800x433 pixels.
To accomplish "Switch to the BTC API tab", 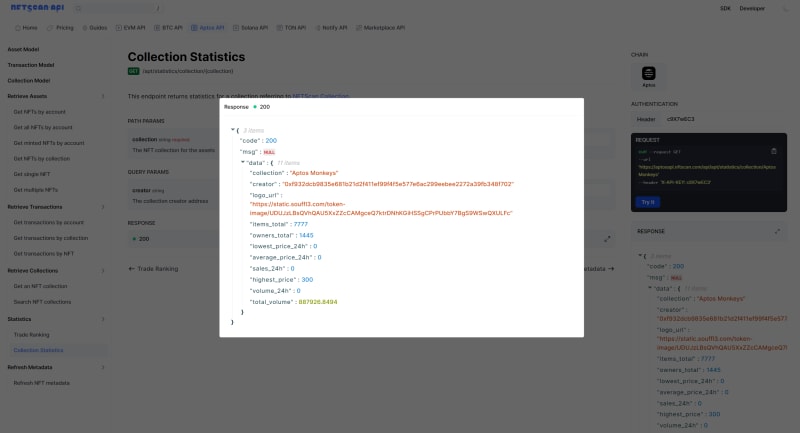I will pyautogui.click(x=168, y=28).
